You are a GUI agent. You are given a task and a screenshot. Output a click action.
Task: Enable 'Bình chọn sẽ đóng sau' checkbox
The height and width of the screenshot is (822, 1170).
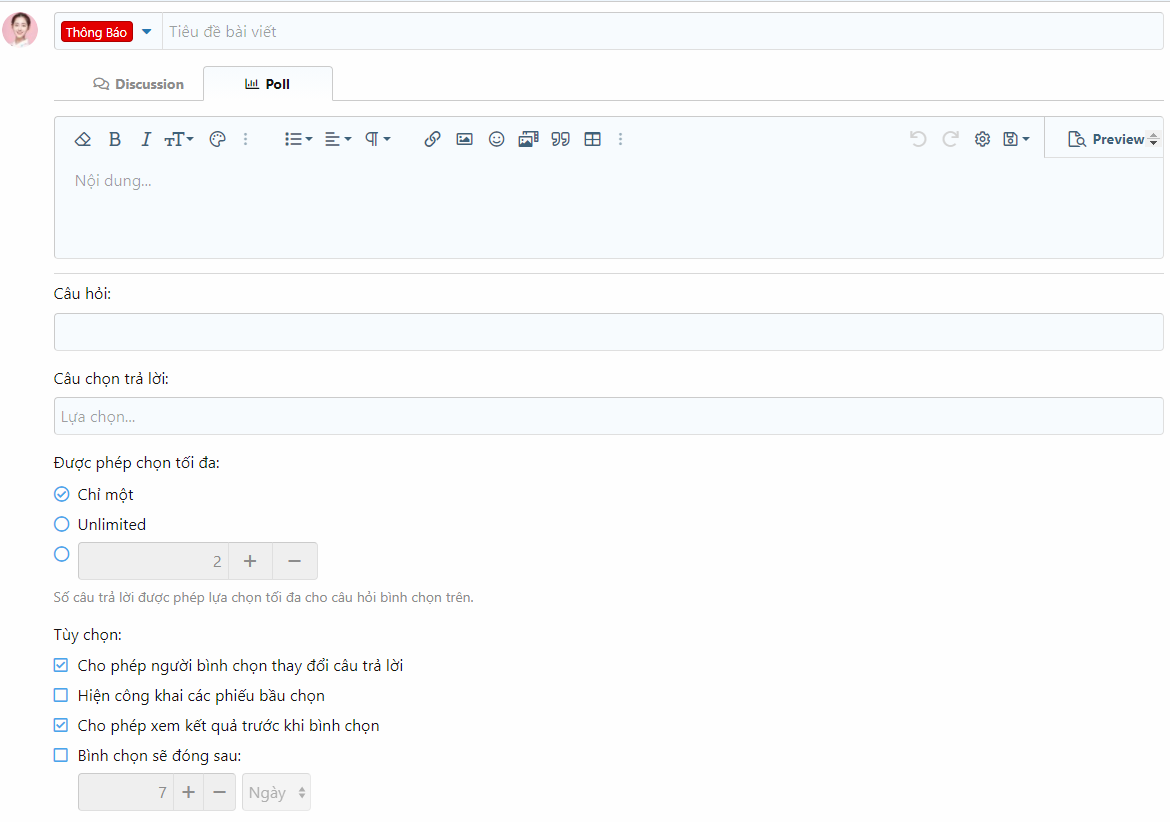click(x=61, y=755)
